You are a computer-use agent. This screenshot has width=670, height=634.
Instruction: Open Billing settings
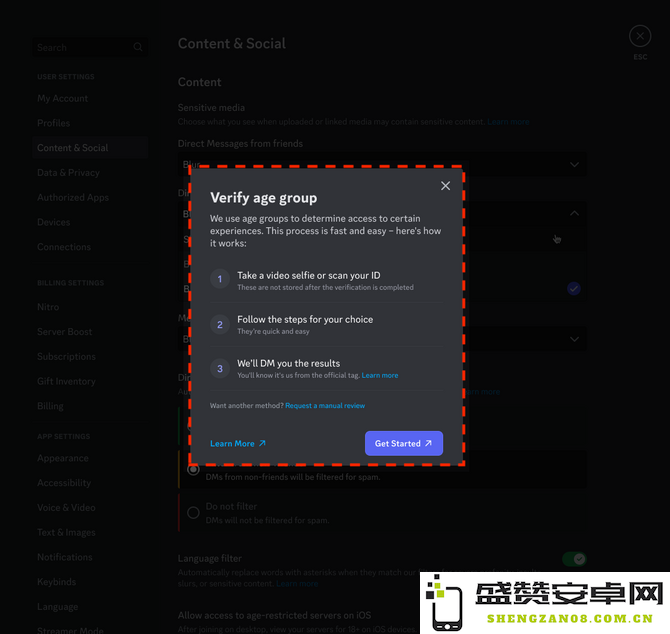(50, 406)
